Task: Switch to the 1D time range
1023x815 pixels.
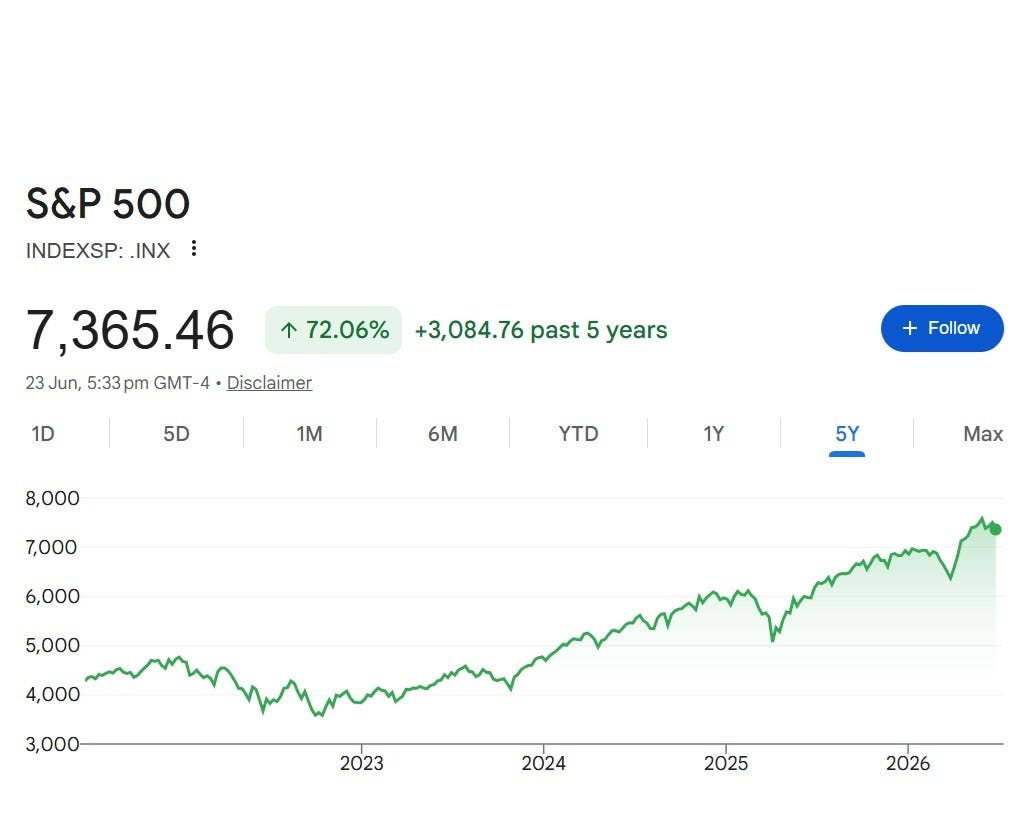Action: click(43, 434)
